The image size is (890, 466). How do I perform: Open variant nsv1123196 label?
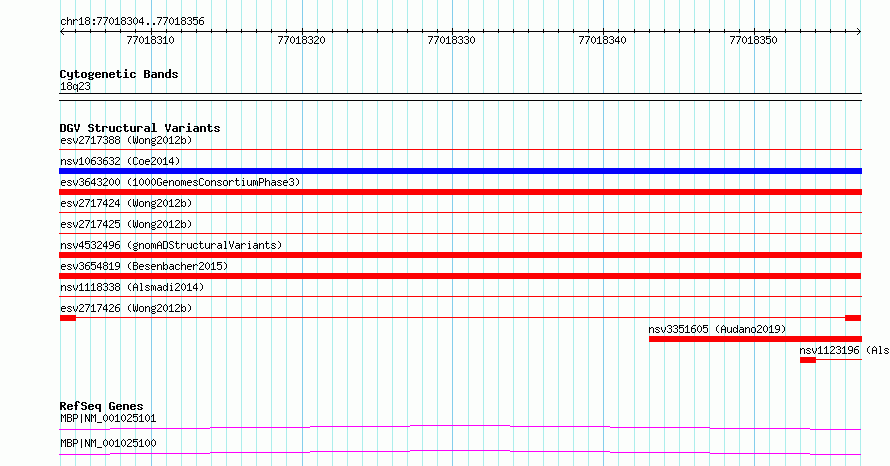[x=844, y=350]
